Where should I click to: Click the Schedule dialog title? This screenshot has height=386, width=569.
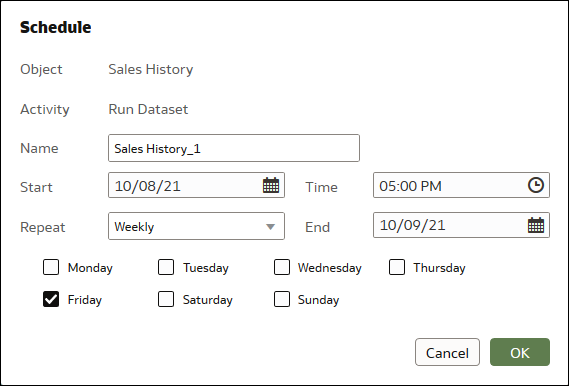pos(56,27)
